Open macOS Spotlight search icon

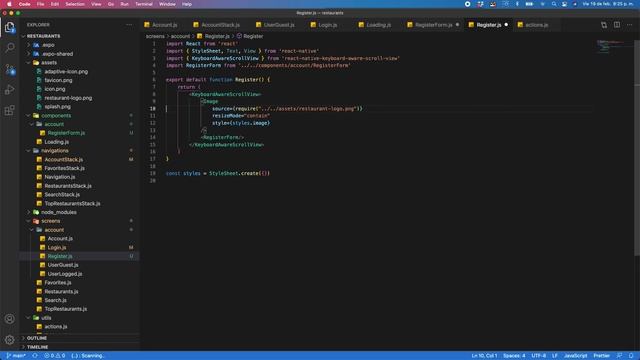pos(553,4)
